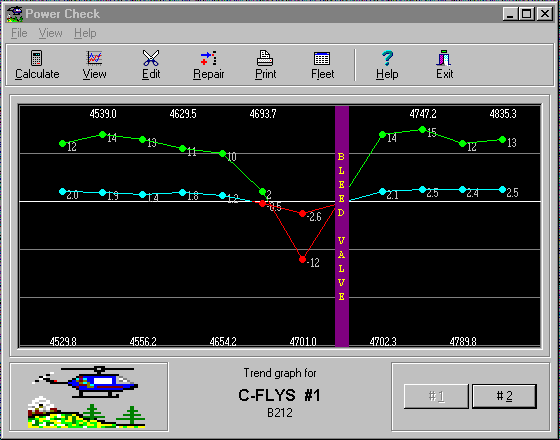Click the hours label 4693.7
This screenshot has width=560, height=440.
263,114
